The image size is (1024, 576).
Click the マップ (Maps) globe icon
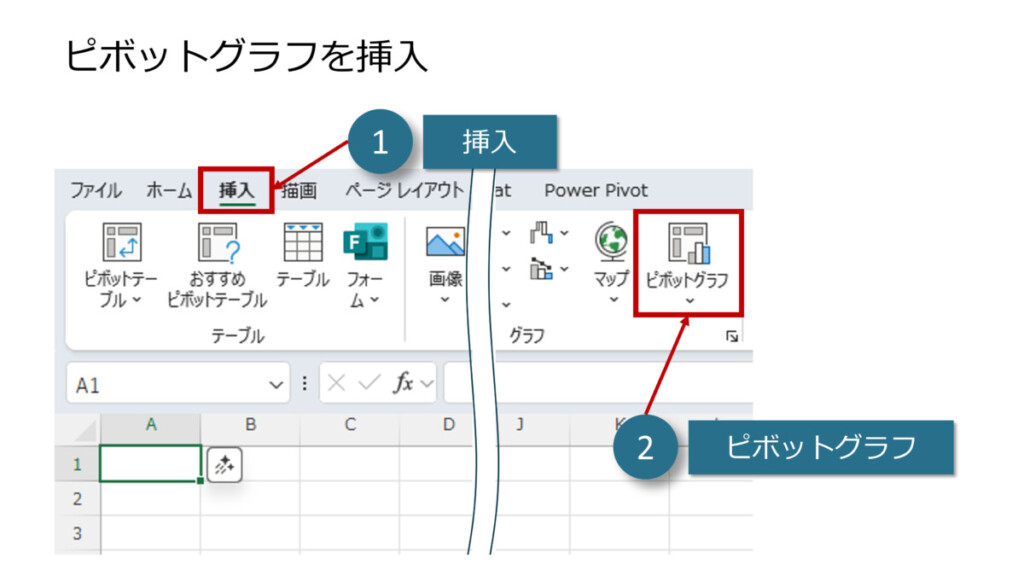(611, 242)
